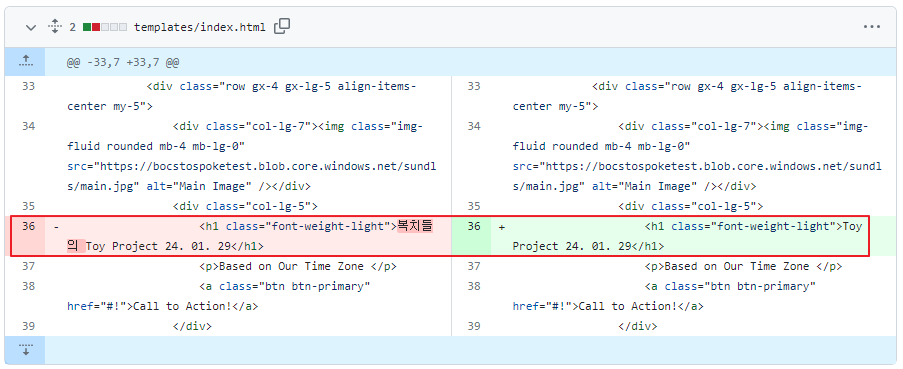Select right side line number 33

[x=474, y=86]
